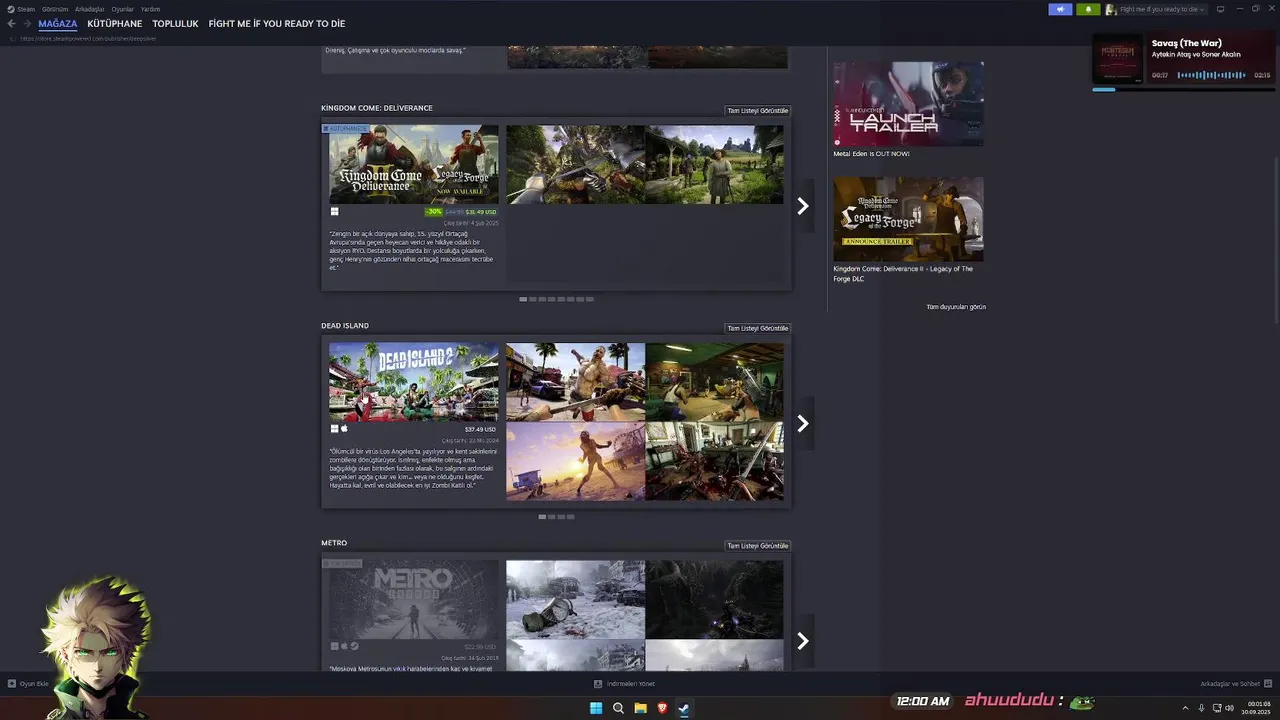
Task: Click the system tray volume icon
Action: click(1229, 708)
